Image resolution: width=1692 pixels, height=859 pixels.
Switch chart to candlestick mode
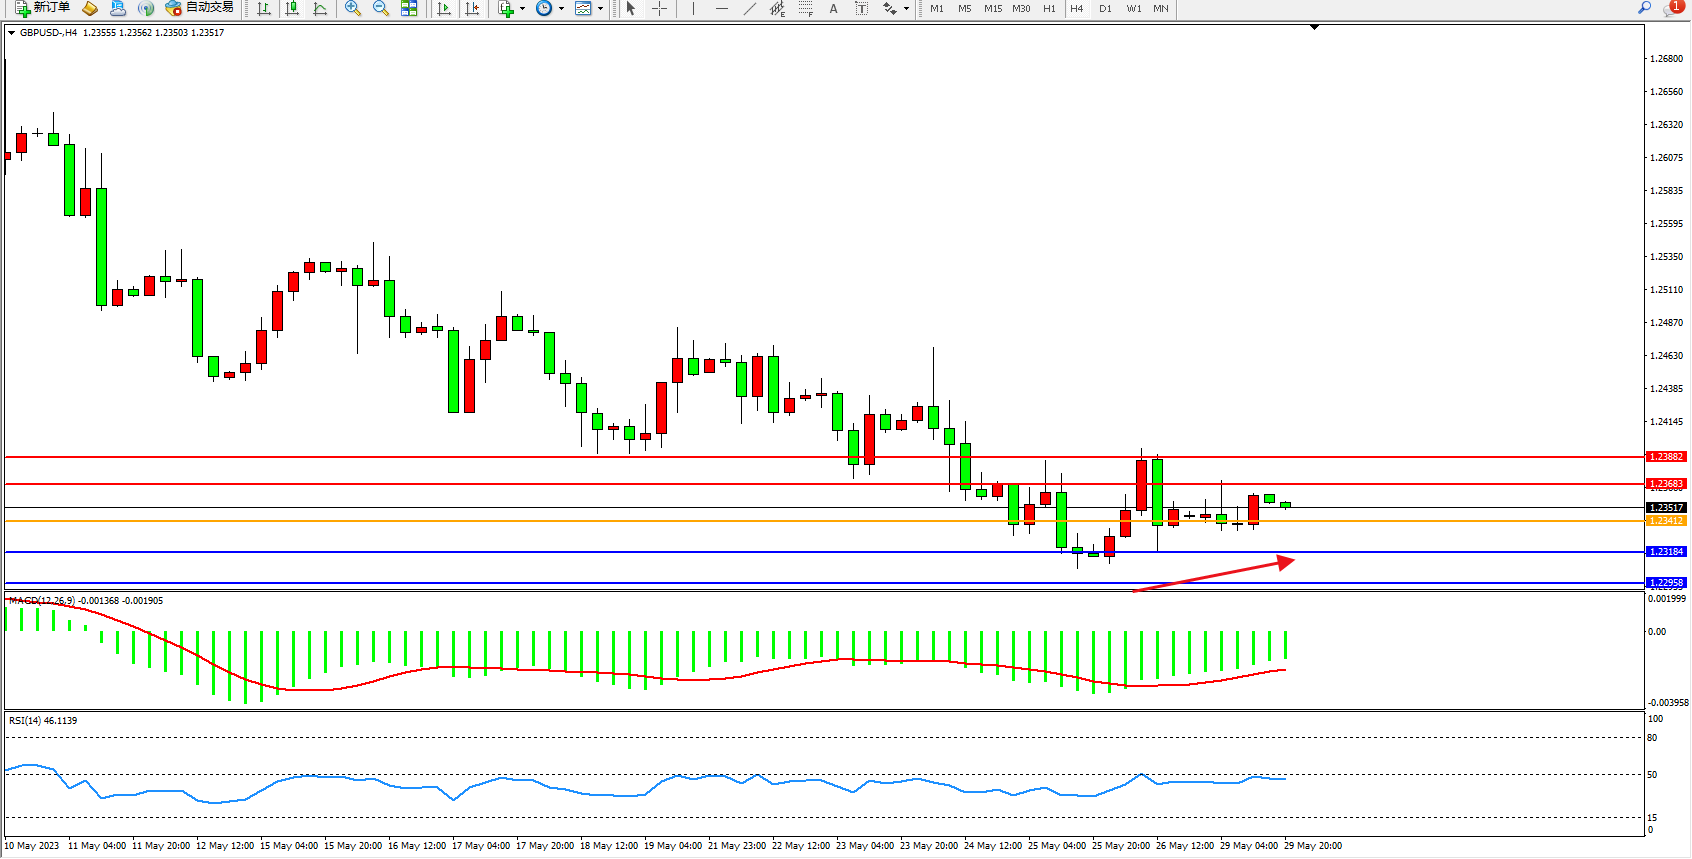[x=292, y=8]
